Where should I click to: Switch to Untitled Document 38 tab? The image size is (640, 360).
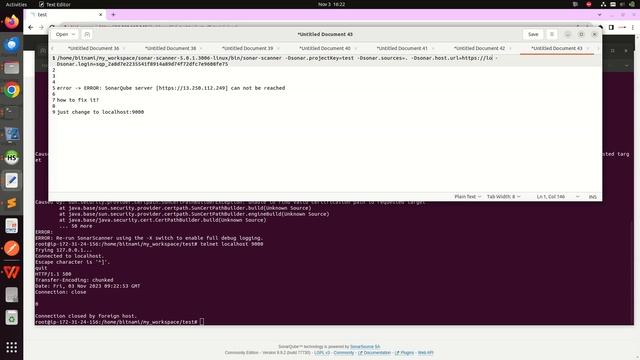click(171, 48)
